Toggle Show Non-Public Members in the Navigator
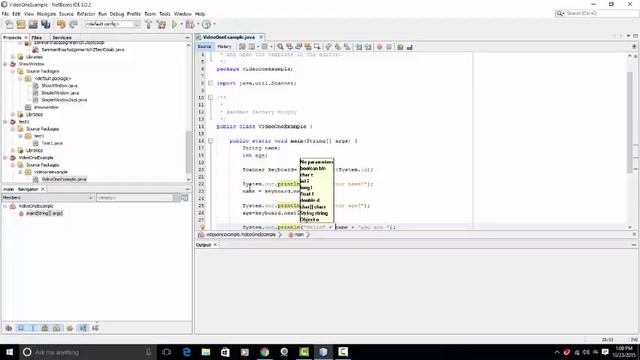 45,328
